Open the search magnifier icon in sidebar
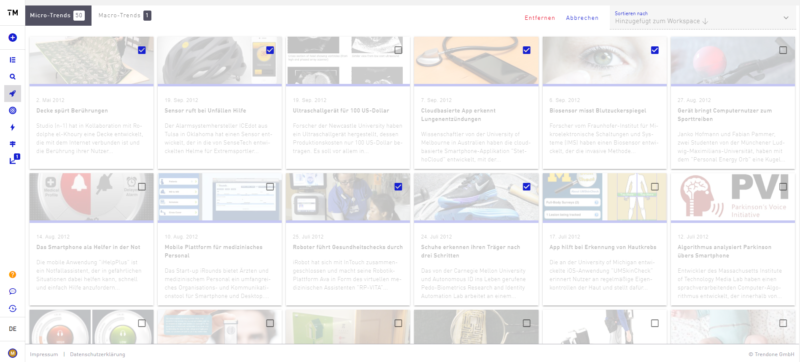The height and width of the screenshot is (362, 800). (x=13, y=77)
